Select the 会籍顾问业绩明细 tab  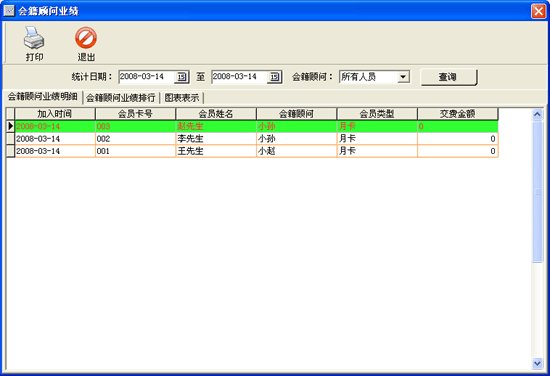pyautogui.click(x=42, y=97)
